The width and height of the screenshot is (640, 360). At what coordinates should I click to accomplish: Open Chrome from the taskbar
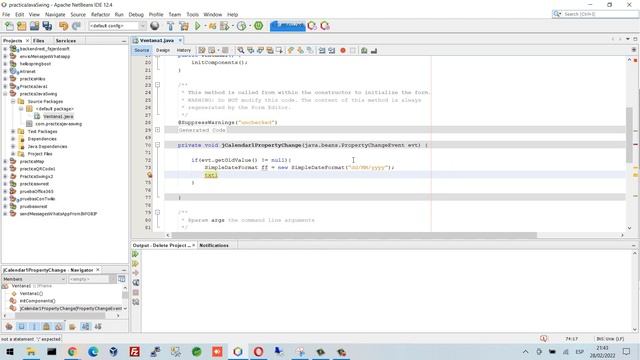click(x=72, y=351)
